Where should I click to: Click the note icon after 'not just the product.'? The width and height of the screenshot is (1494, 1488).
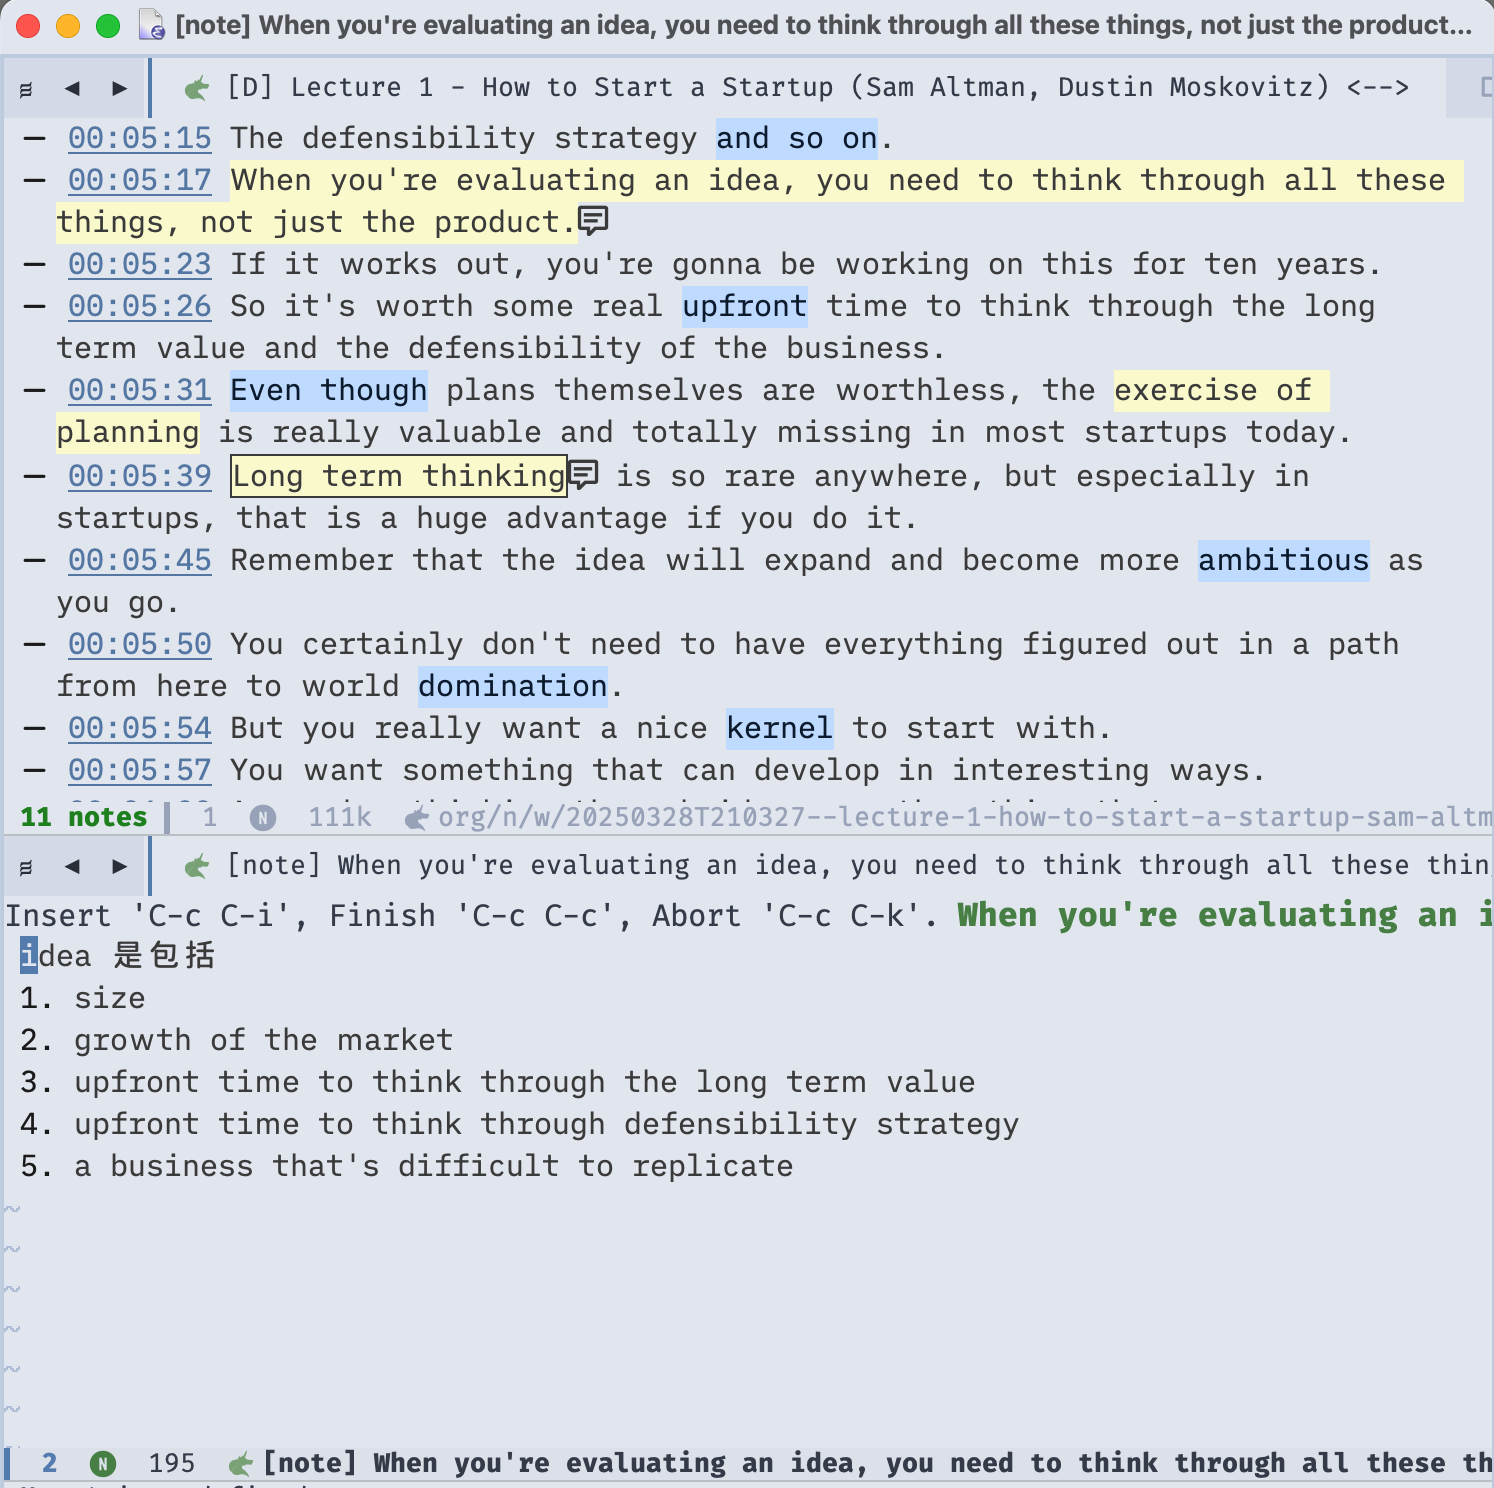[593, 220]
